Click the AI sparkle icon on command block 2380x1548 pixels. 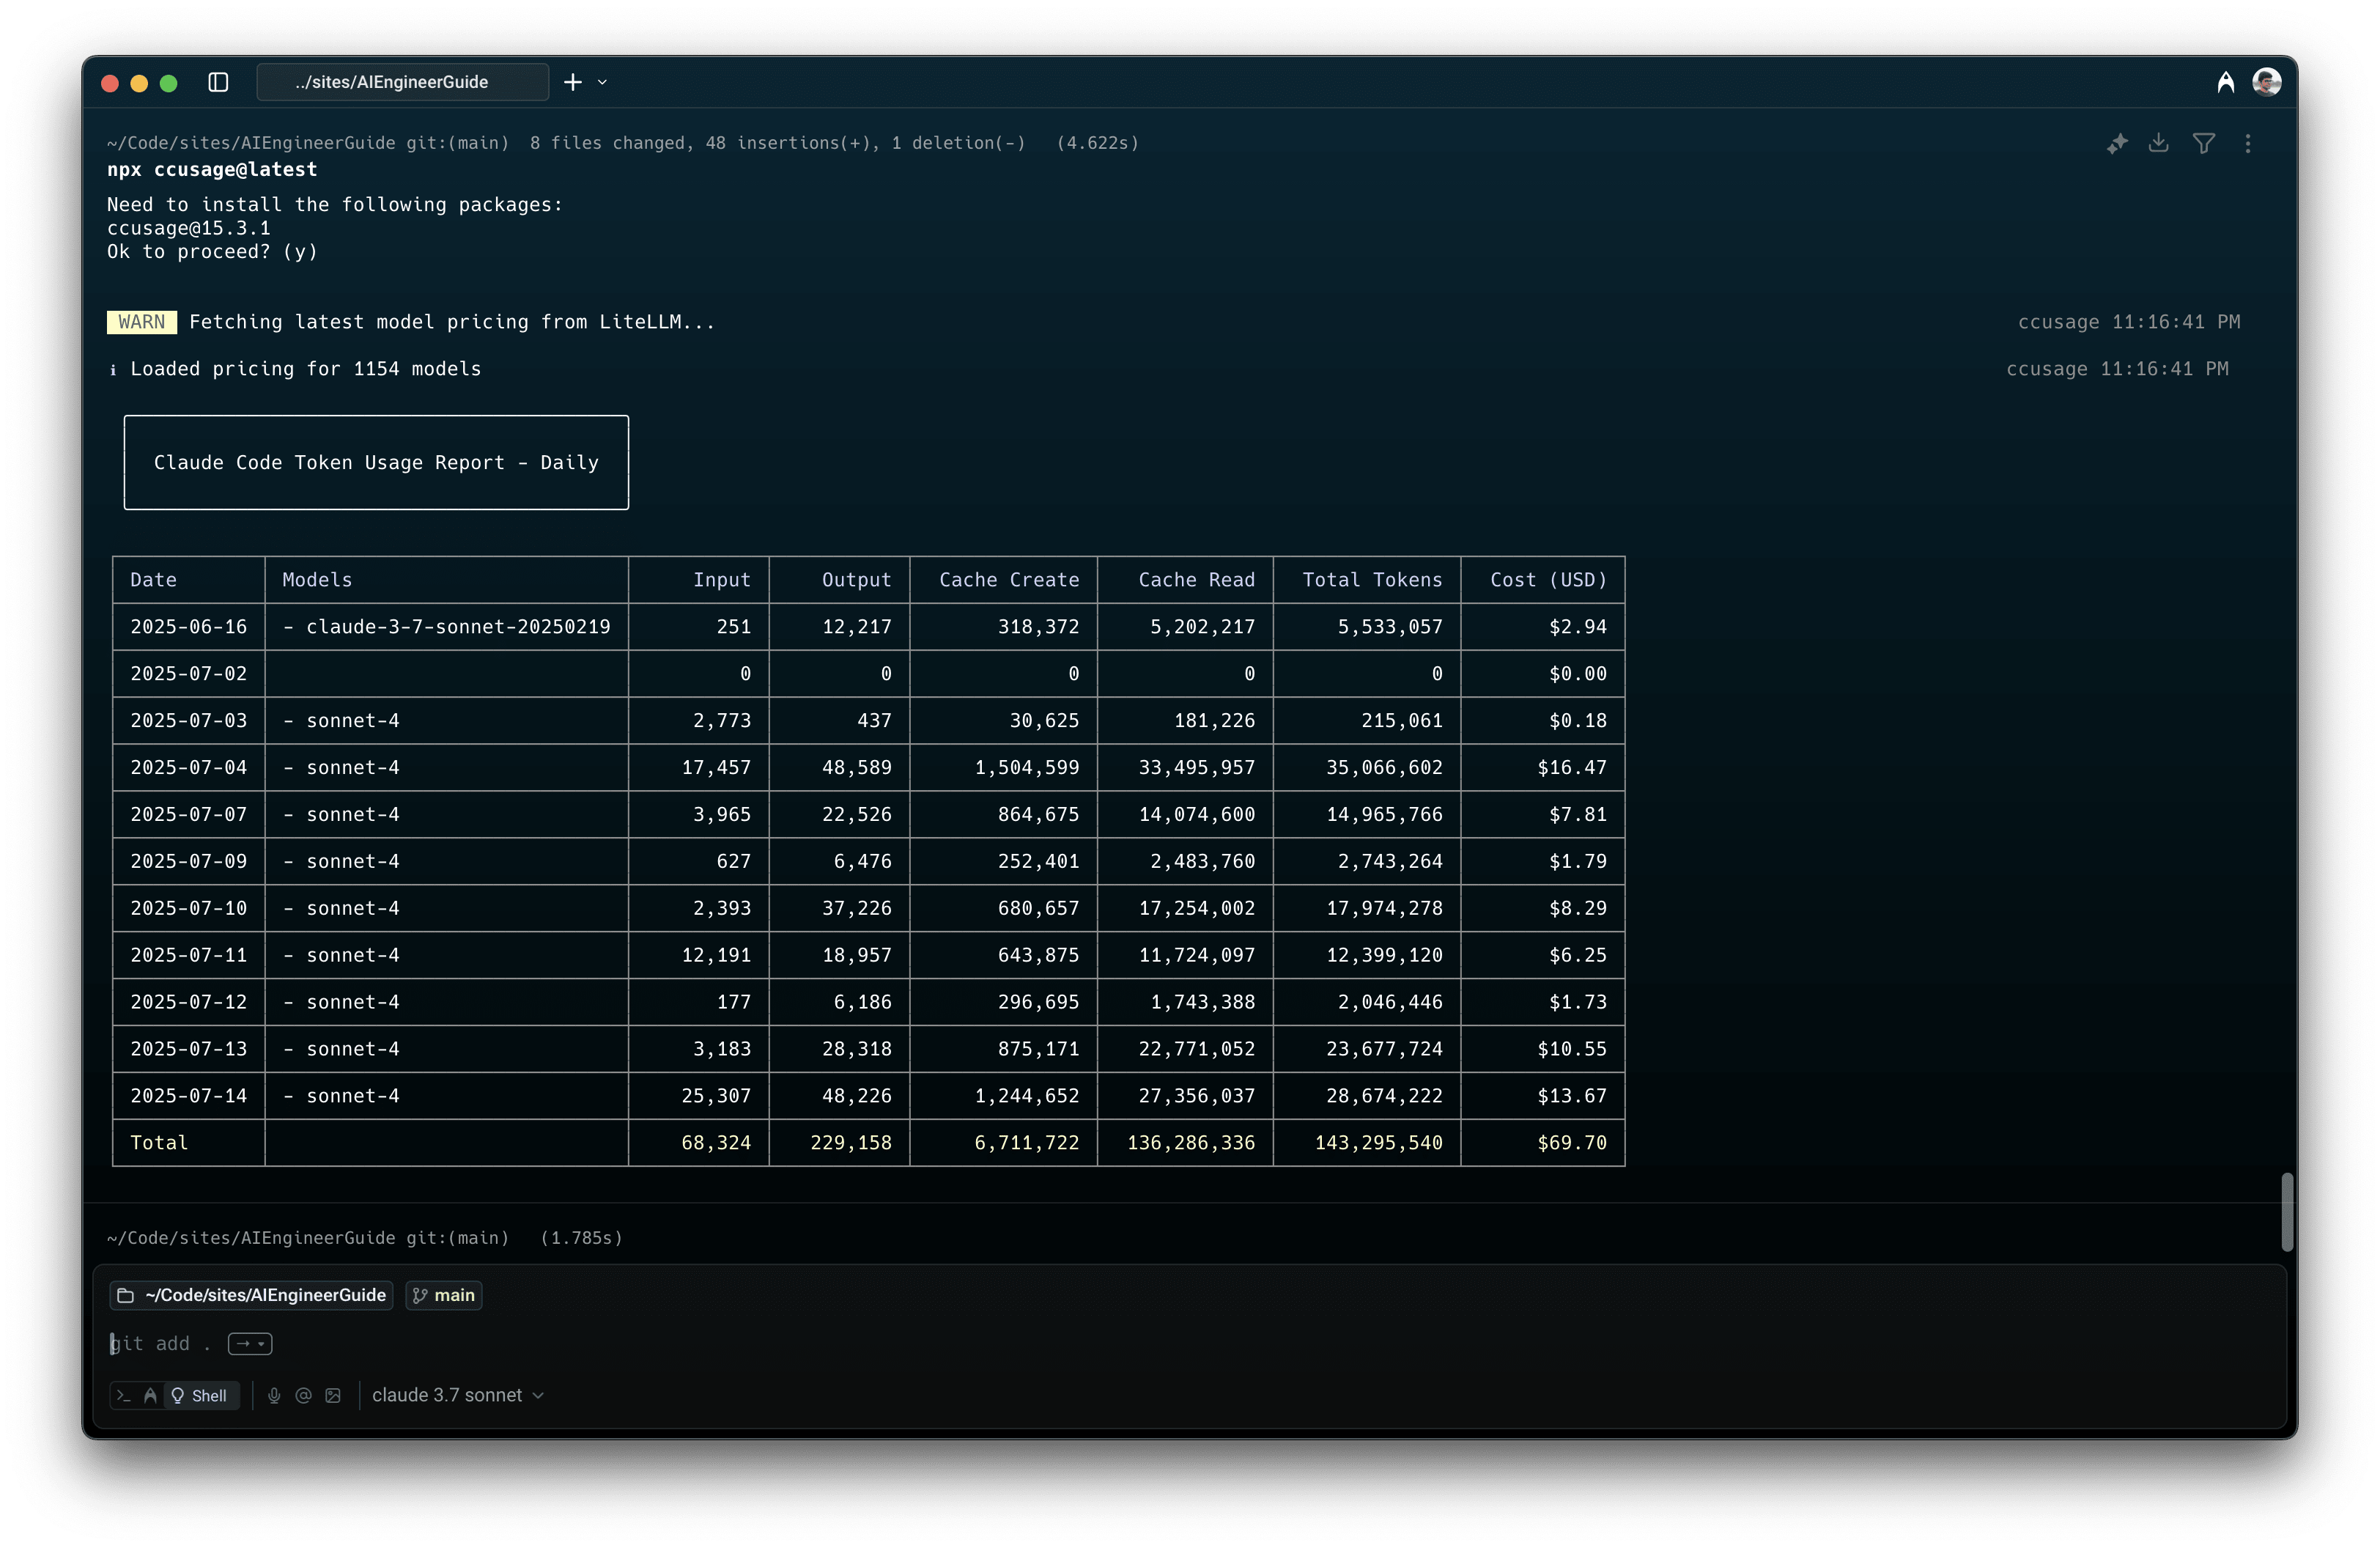(2117, 143)
